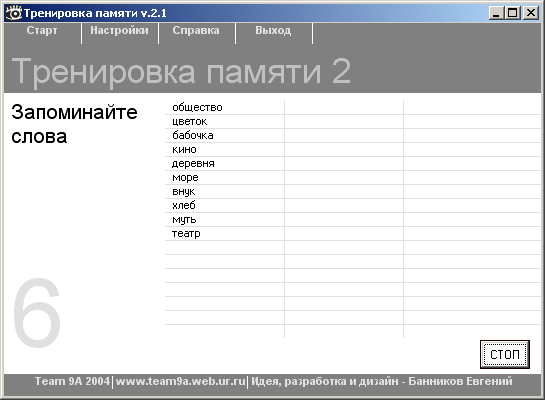Open the Старт menu
The height and width of the screenshot is (400, 545).
coord(42,31)
